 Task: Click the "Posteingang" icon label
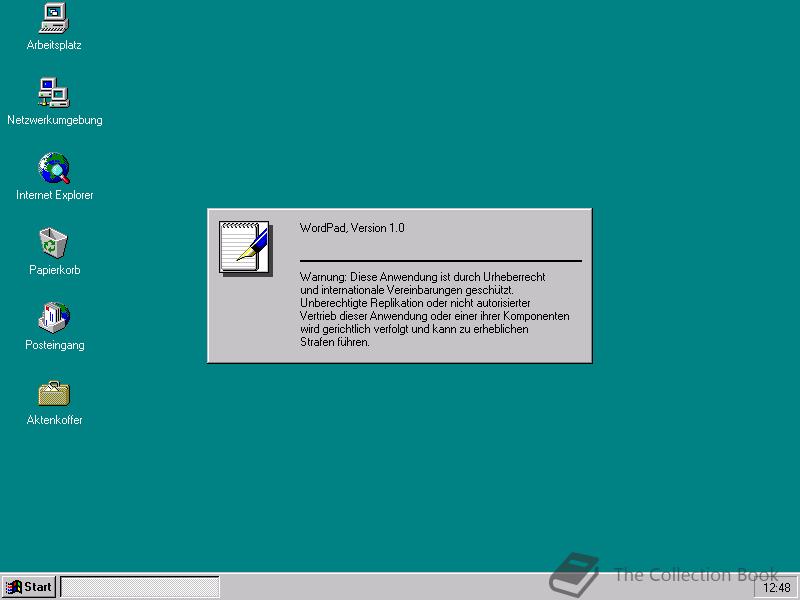pos(55,345)
